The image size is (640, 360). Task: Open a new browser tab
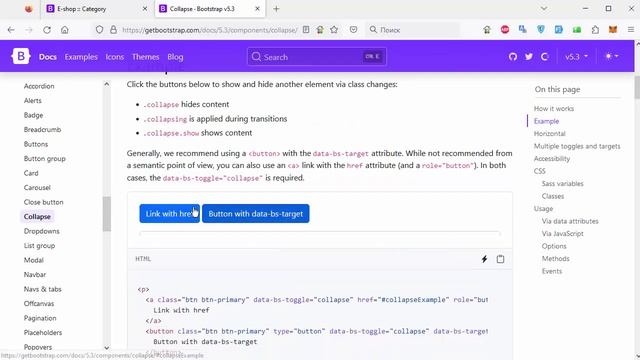tap(276, 9)
